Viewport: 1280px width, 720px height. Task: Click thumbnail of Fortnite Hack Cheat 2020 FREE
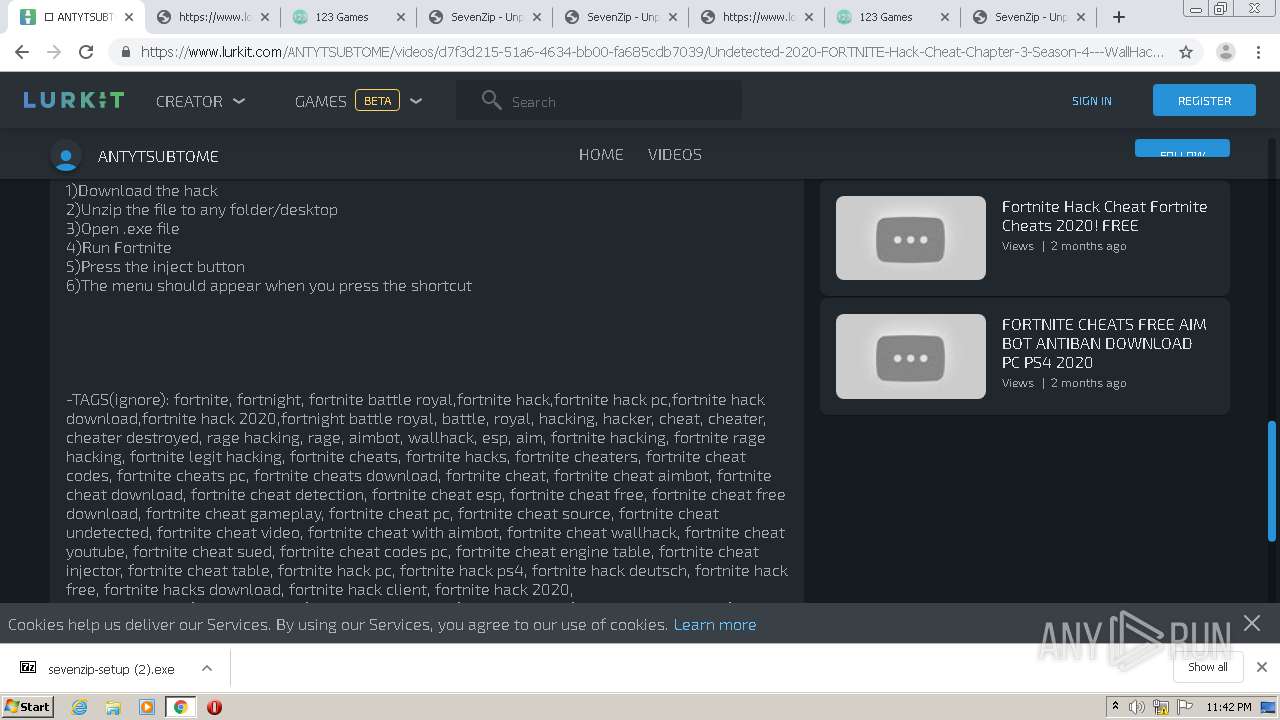[x=911, y=238]
